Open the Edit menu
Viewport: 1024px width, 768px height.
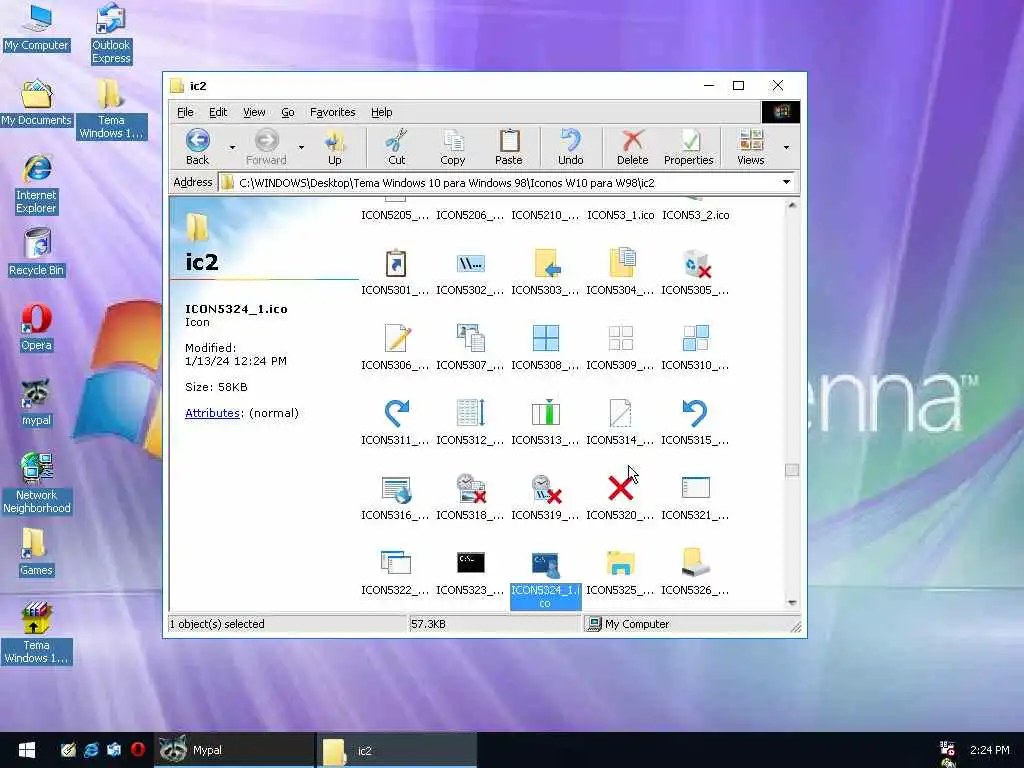click(x=217, y=112)
